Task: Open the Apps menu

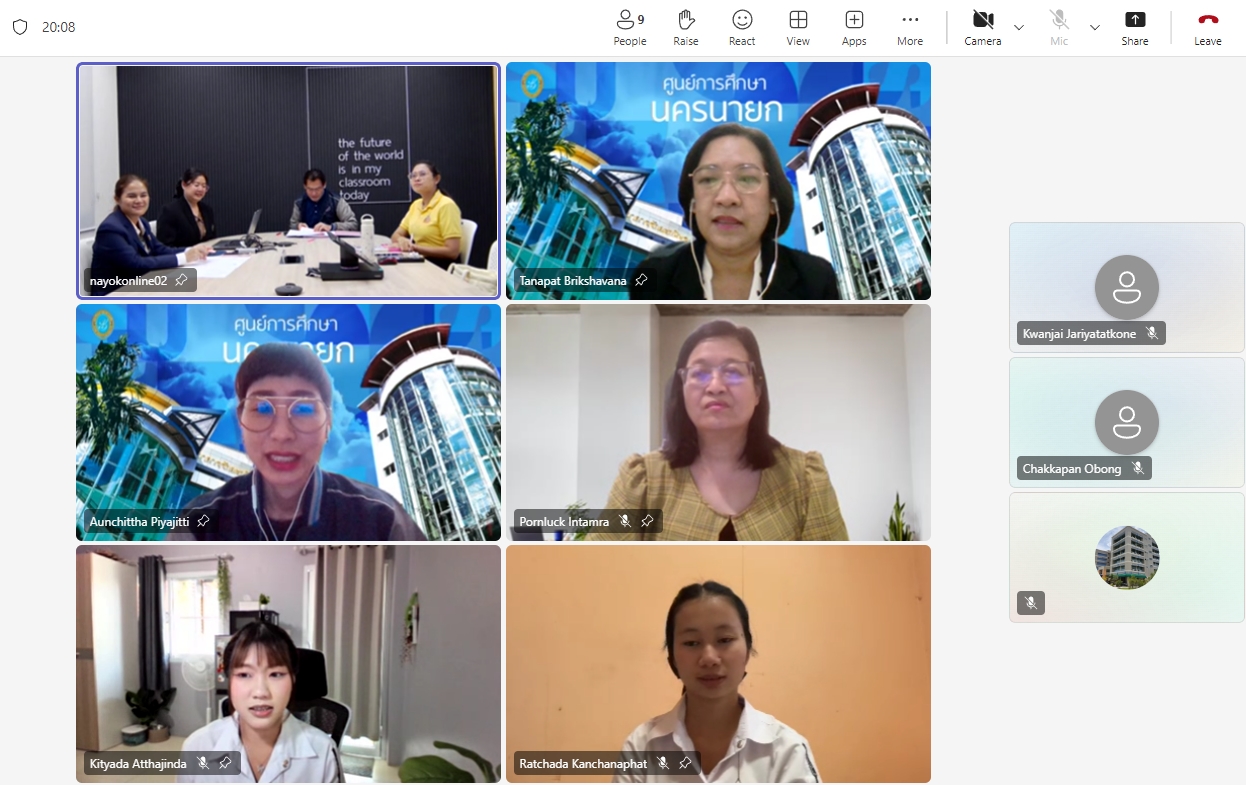Action: pos(854,27)
